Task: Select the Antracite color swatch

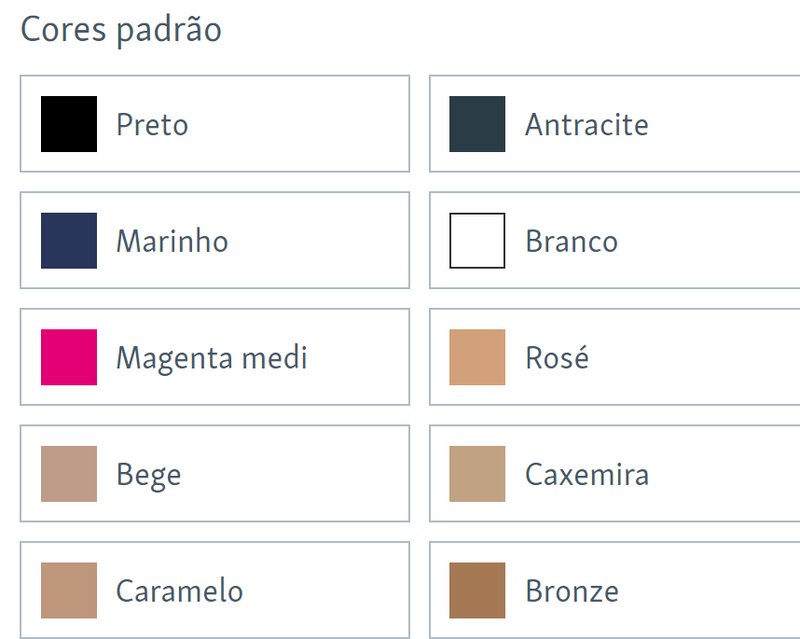Action: click(477, 124)
